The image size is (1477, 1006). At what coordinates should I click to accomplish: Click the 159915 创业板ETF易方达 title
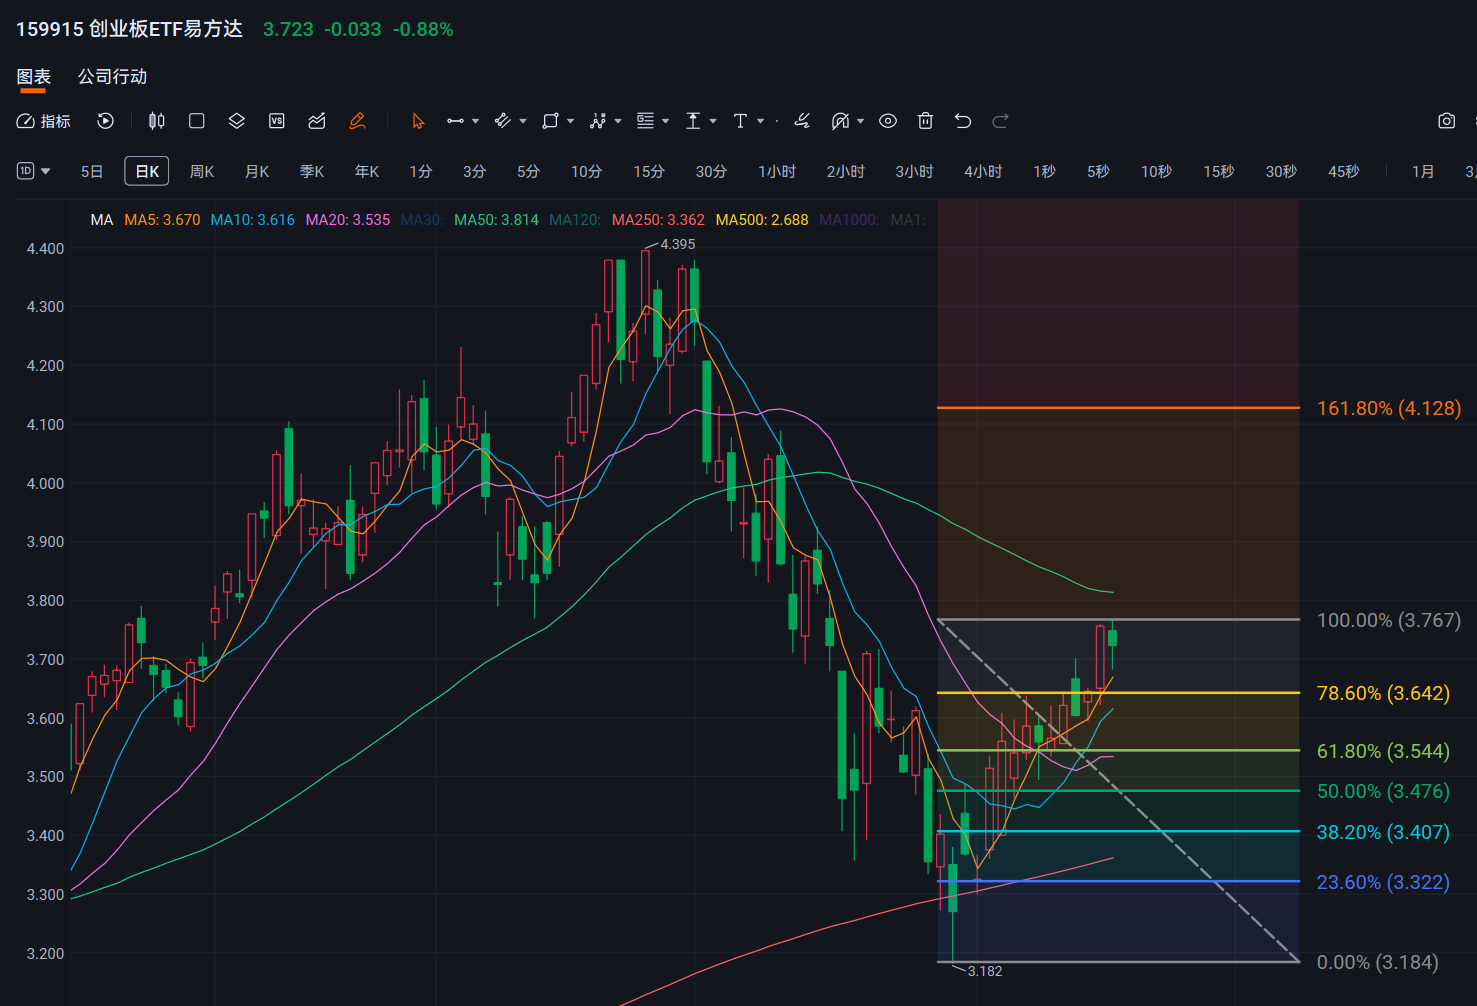129,29
